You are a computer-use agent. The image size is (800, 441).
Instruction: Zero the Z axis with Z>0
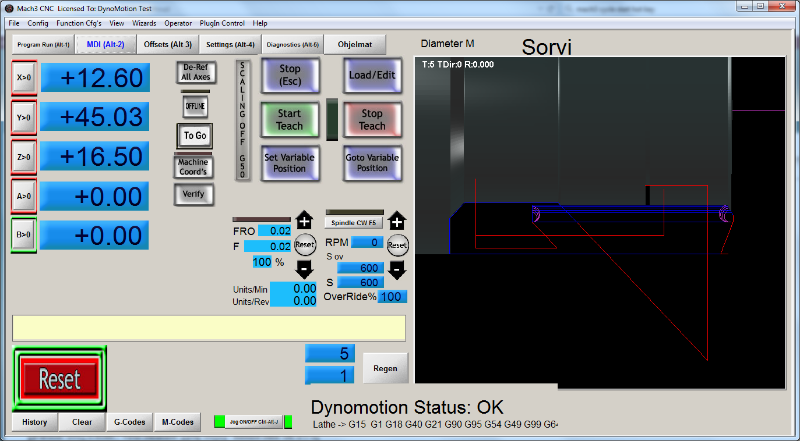[24, 157]
